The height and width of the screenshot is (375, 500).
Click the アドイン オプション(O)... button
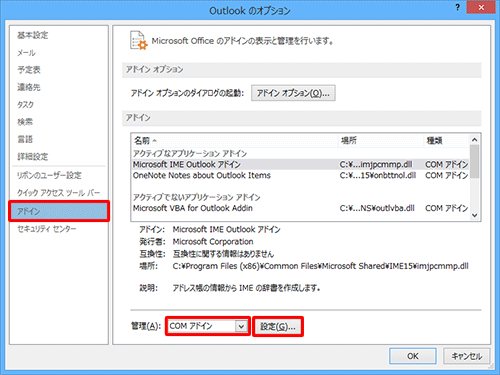(293, 93)
